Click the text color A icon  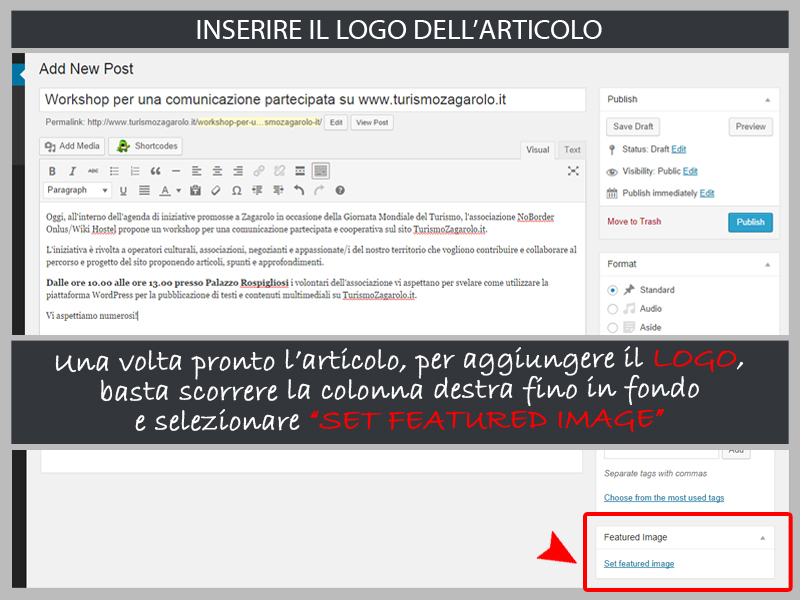(x=164, y=191)
